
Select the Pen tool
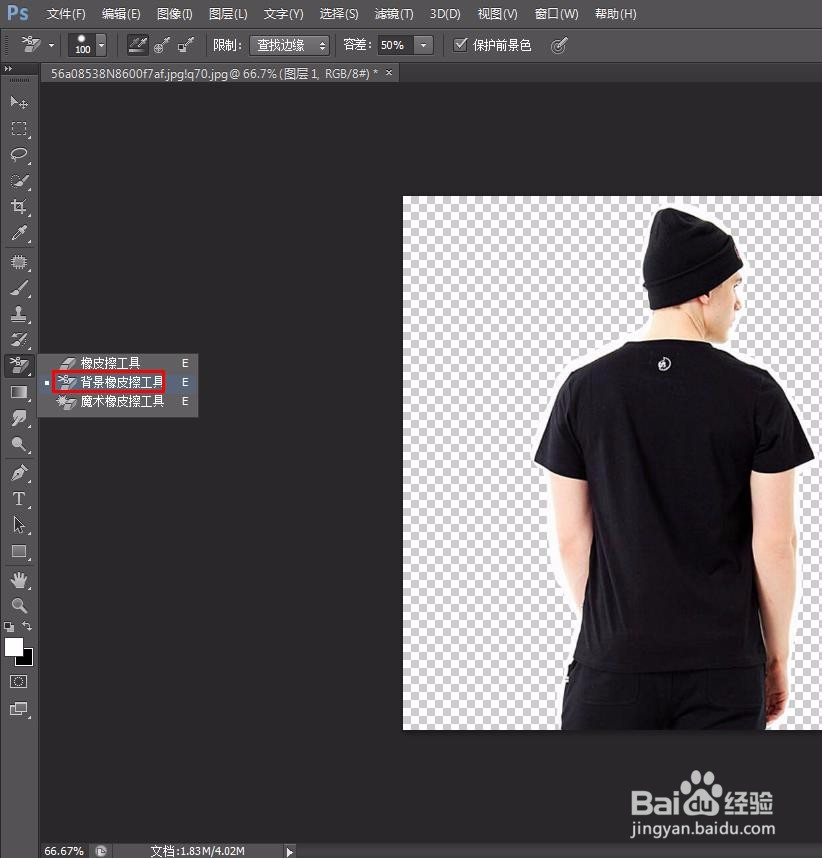coord(19,473)
